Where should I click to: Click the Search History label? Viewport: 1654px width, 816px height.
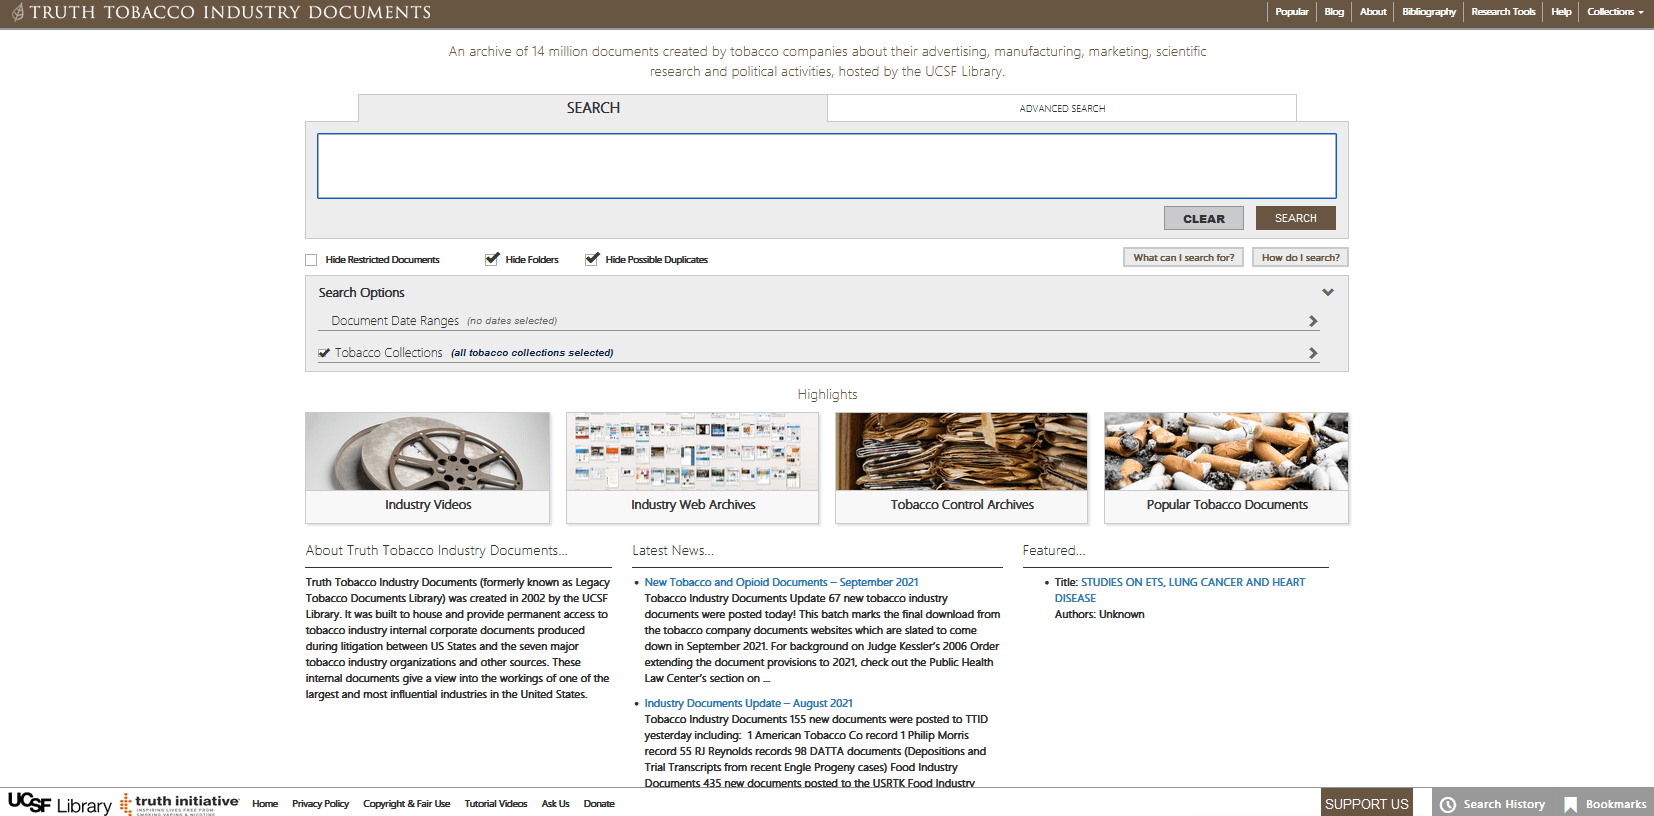click(1504, 804)
